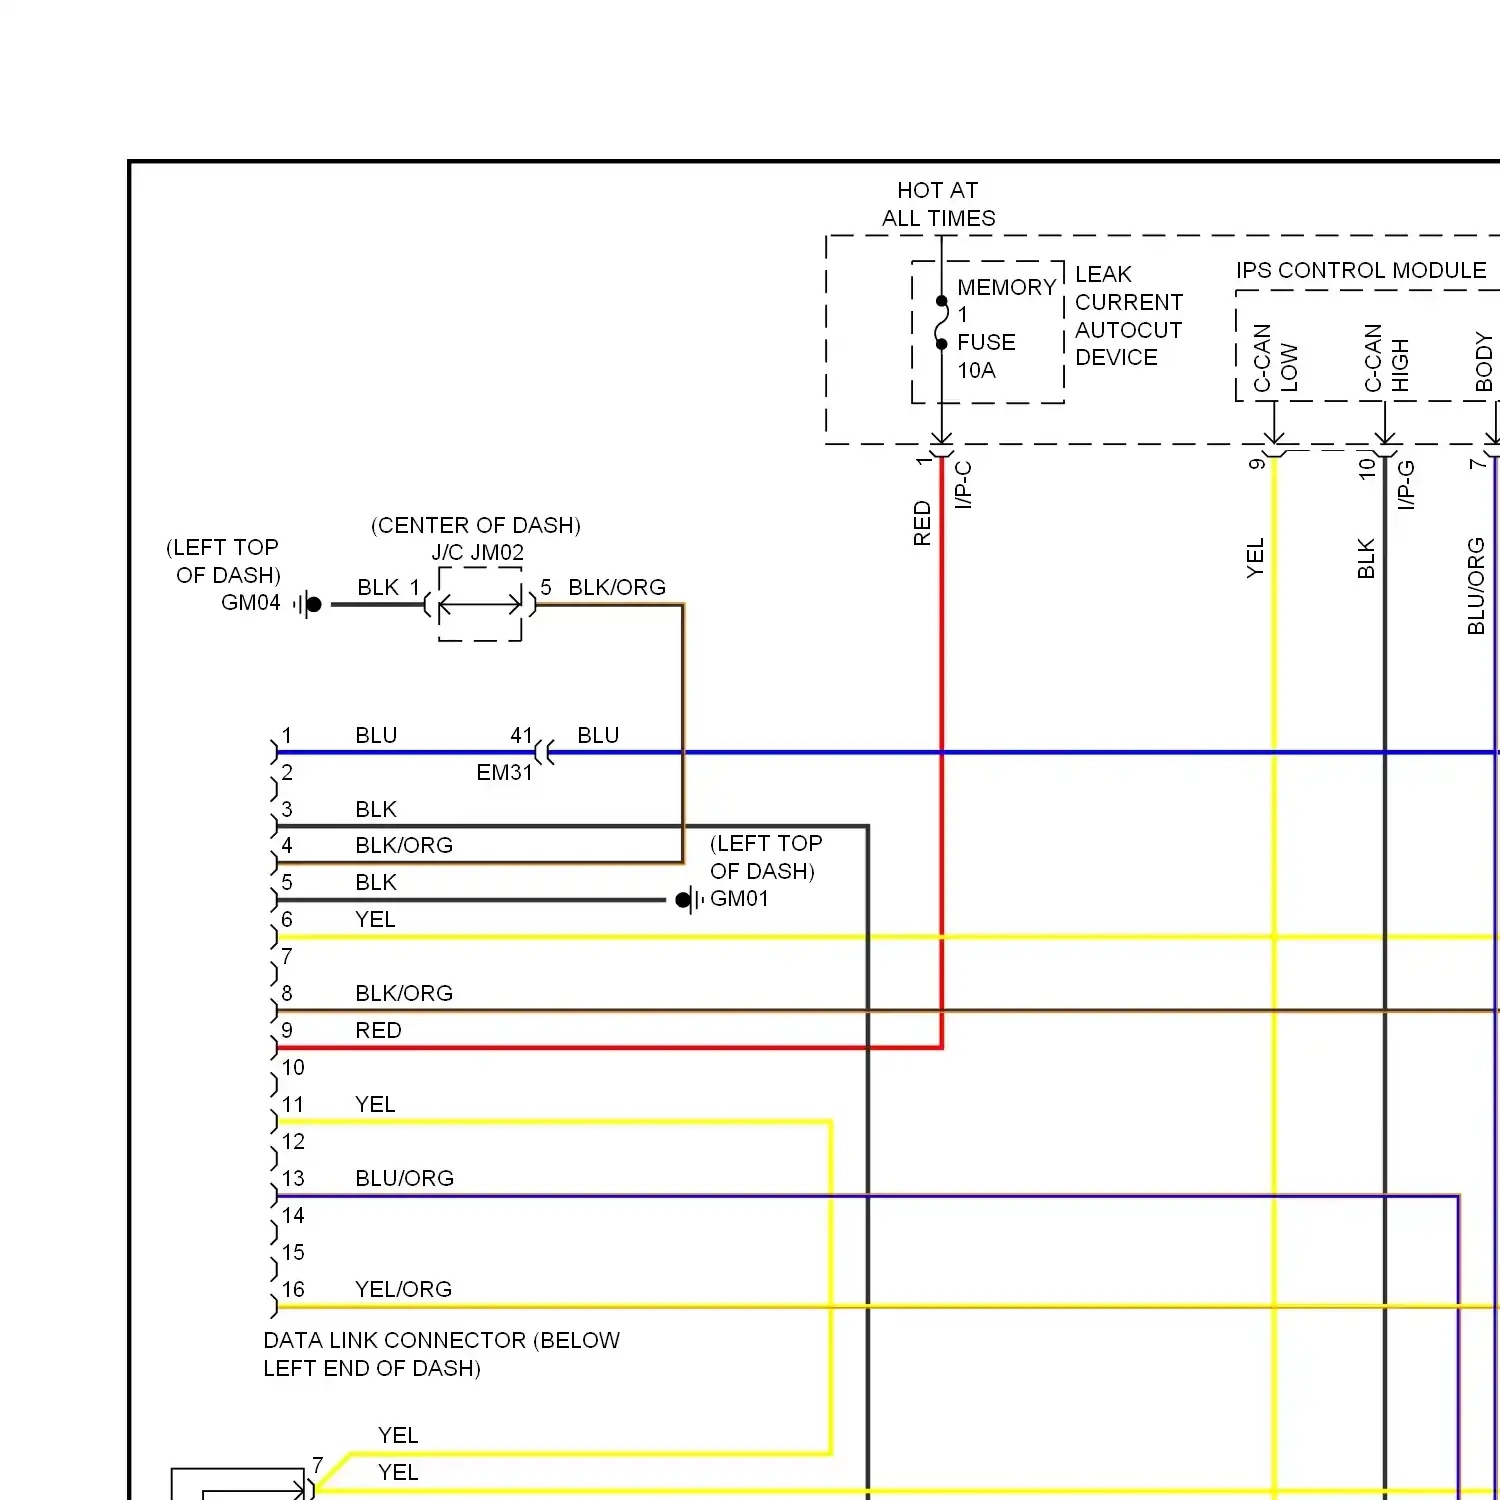Click the EM31 connector label

pos(505,773)
